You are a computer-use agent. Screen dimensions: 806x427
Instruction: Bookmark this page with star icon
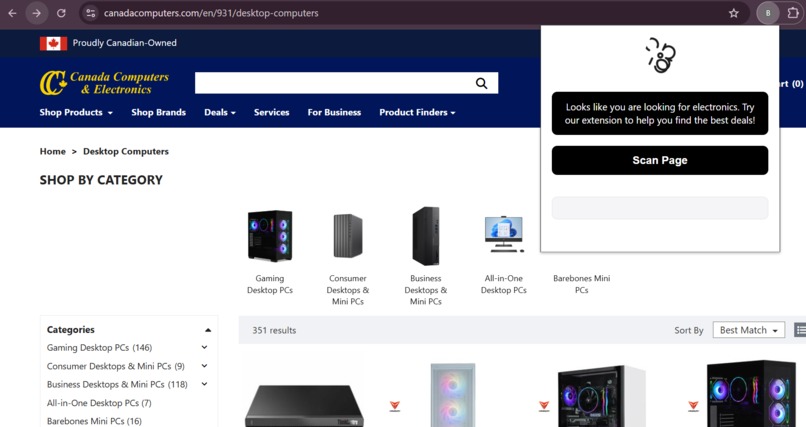(x=734, y=13)
